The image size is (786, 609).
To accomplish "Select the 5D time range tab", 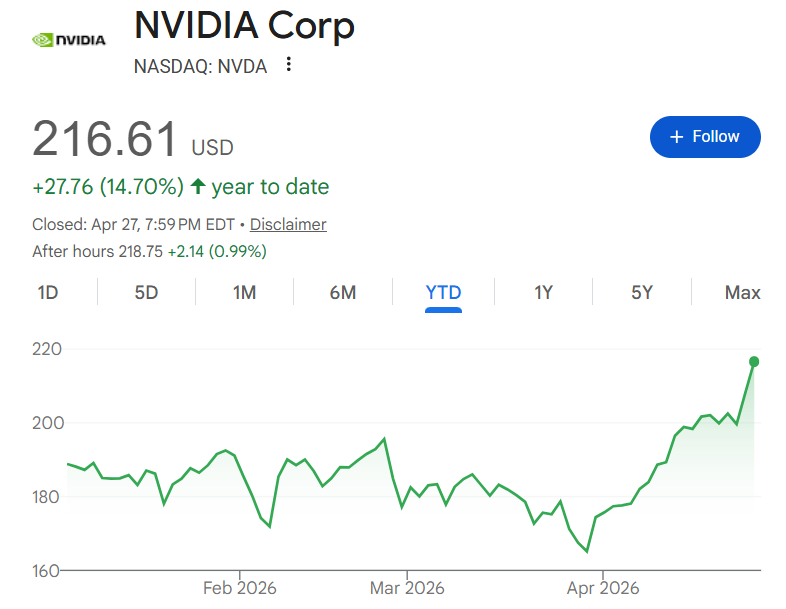I will click(x=146, y=292).
